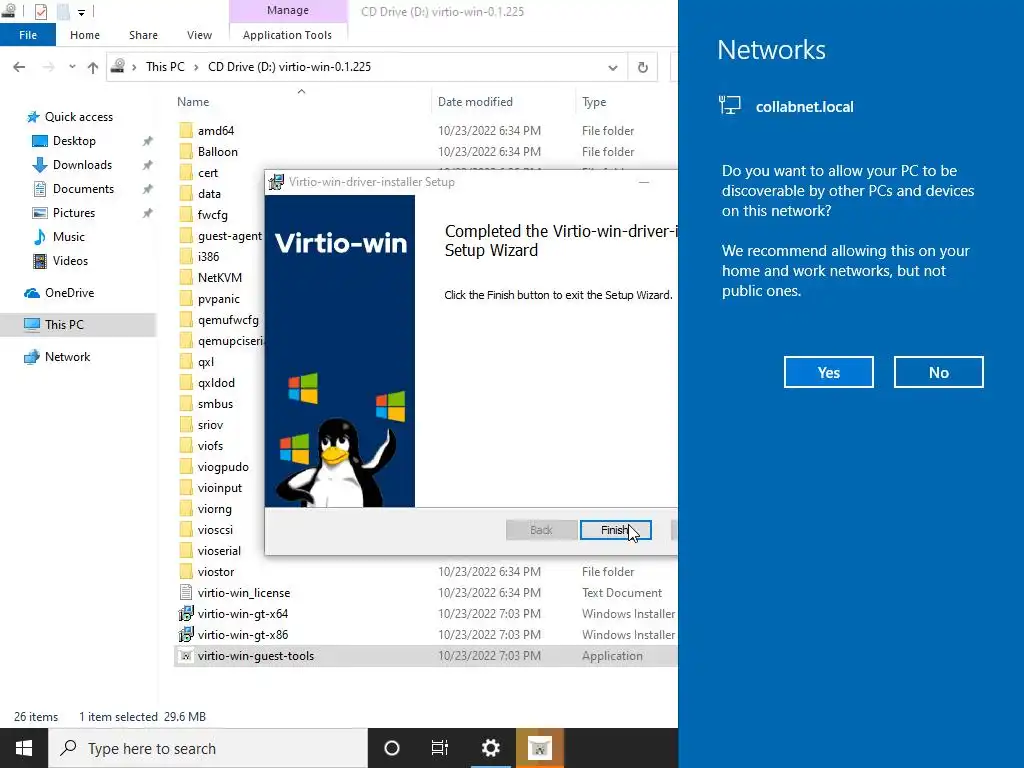Click Finish in the Virtio-win setup wizard
This screenshot has height=768, width=1024.
click(x=615, y=530)
